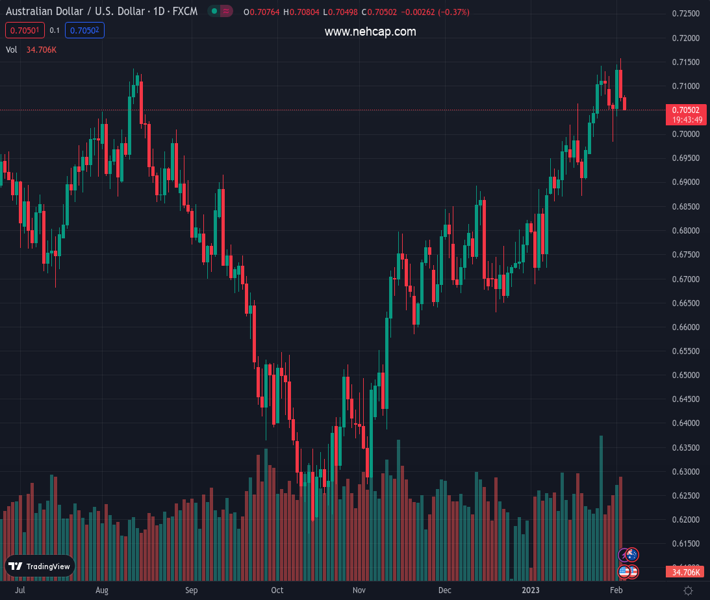The width and height of the screenshot is (710, 600).
Task: Click the 0.65000 price axis label
Action: coord(686,375)
